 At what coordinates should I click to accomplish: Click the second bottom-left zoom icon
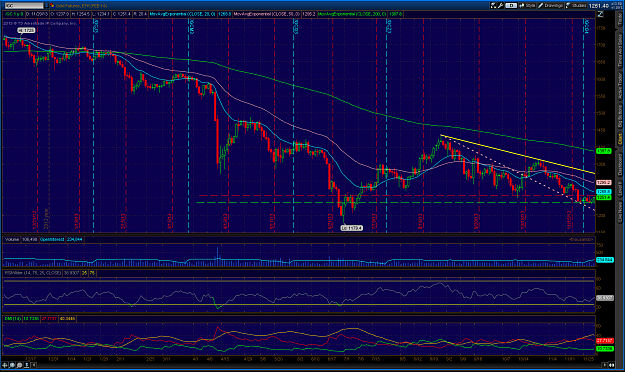click(12, 365)
